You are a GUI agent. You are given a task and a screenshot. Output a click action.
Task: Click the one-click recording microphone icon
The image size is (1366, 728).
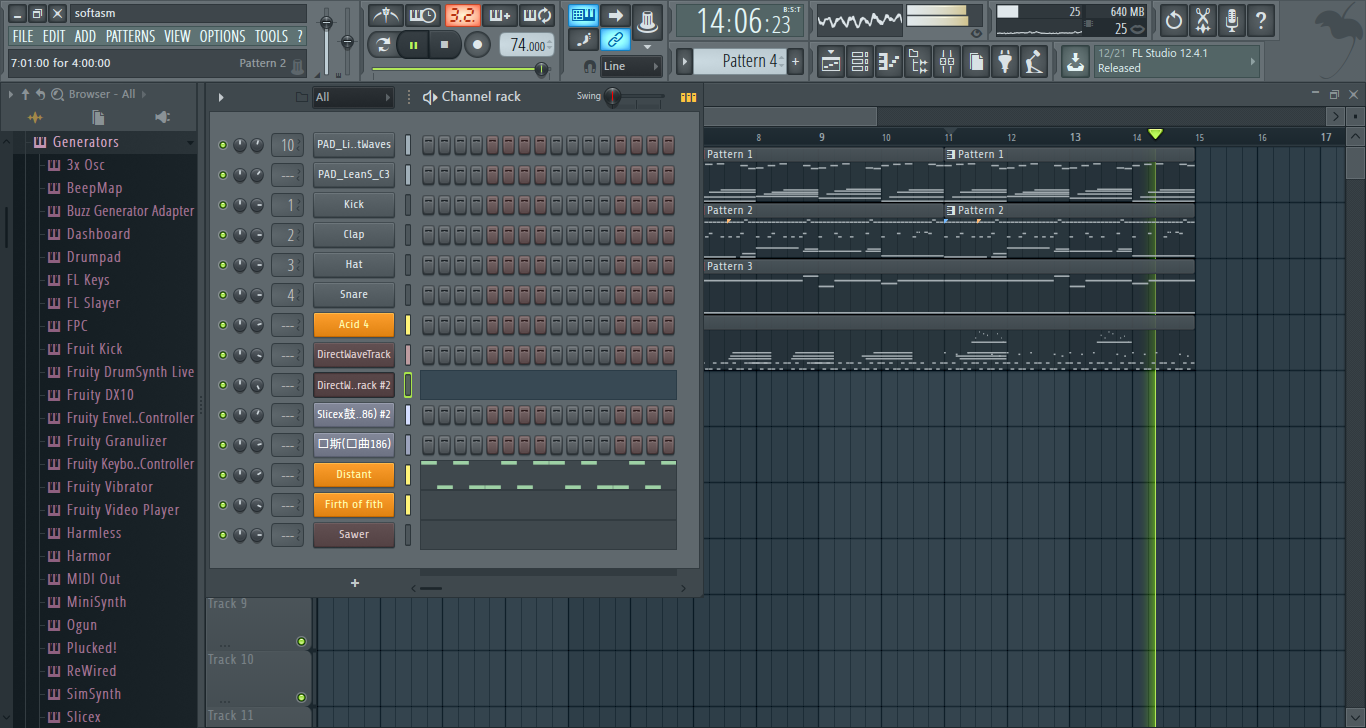point(1232,19)
